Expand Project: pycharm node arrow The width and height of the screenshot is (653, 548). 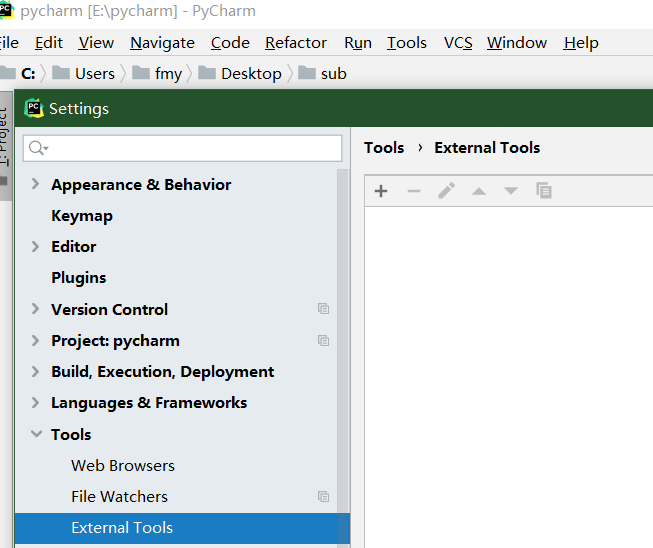36,340
